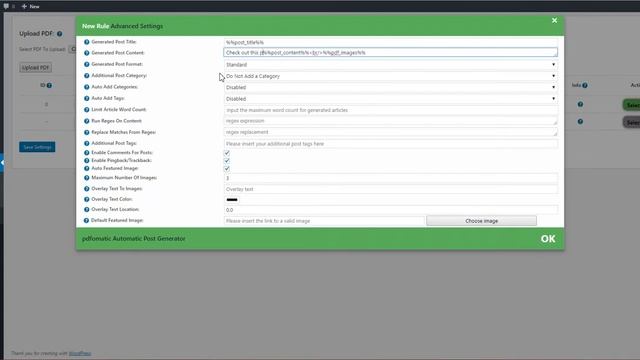Click help icon beside Auto Add Categories

pyautogui.click(x=87, y=87)
